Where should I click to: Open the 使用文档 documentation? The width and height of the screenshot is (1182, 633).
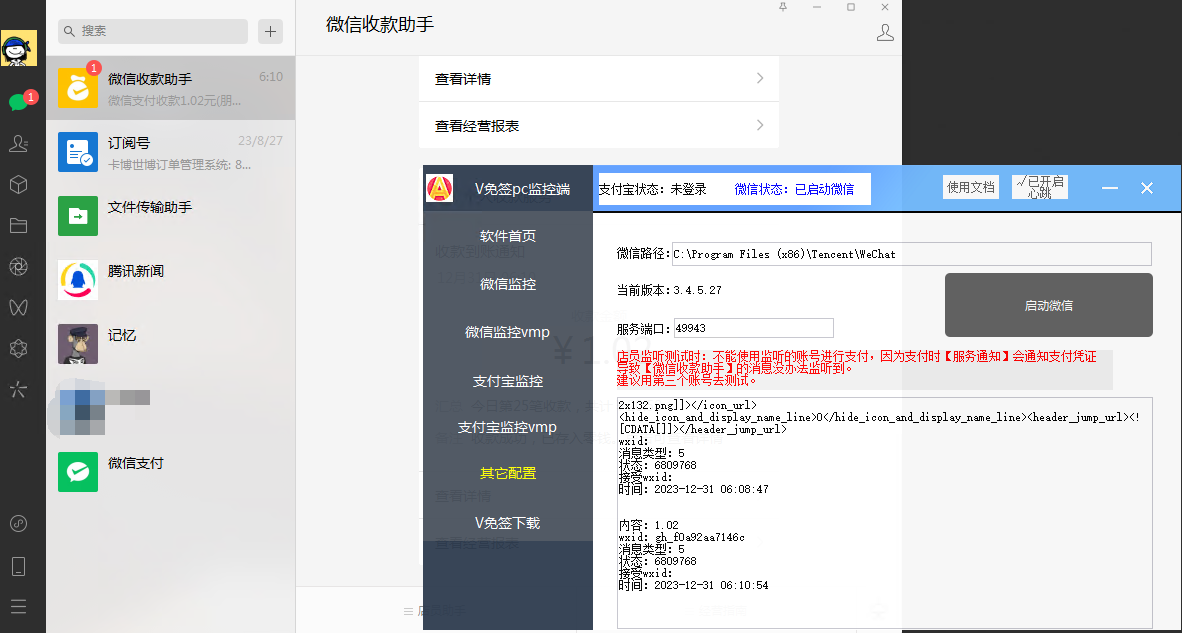pyautogui.click(x=970, y=186)
